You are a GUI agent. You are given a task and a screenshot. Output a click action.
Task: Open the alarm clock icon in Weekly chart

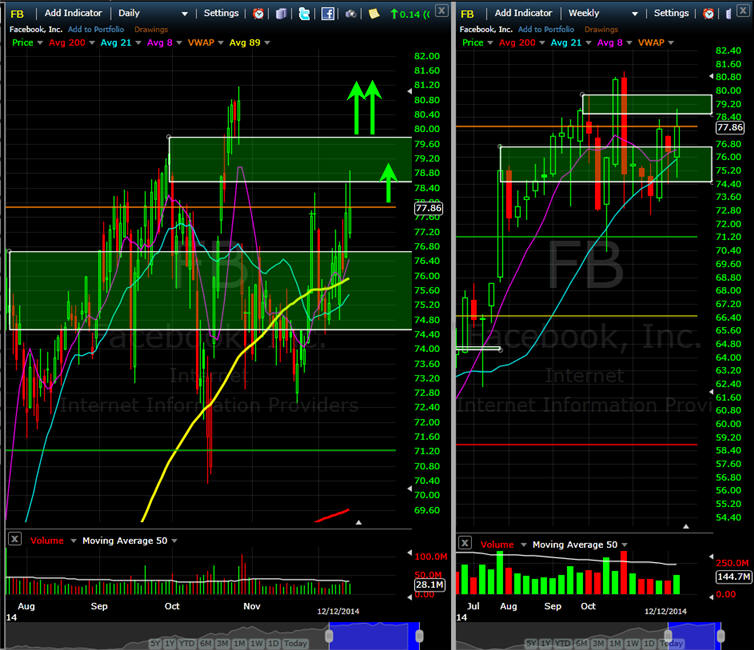click(708, 13)
